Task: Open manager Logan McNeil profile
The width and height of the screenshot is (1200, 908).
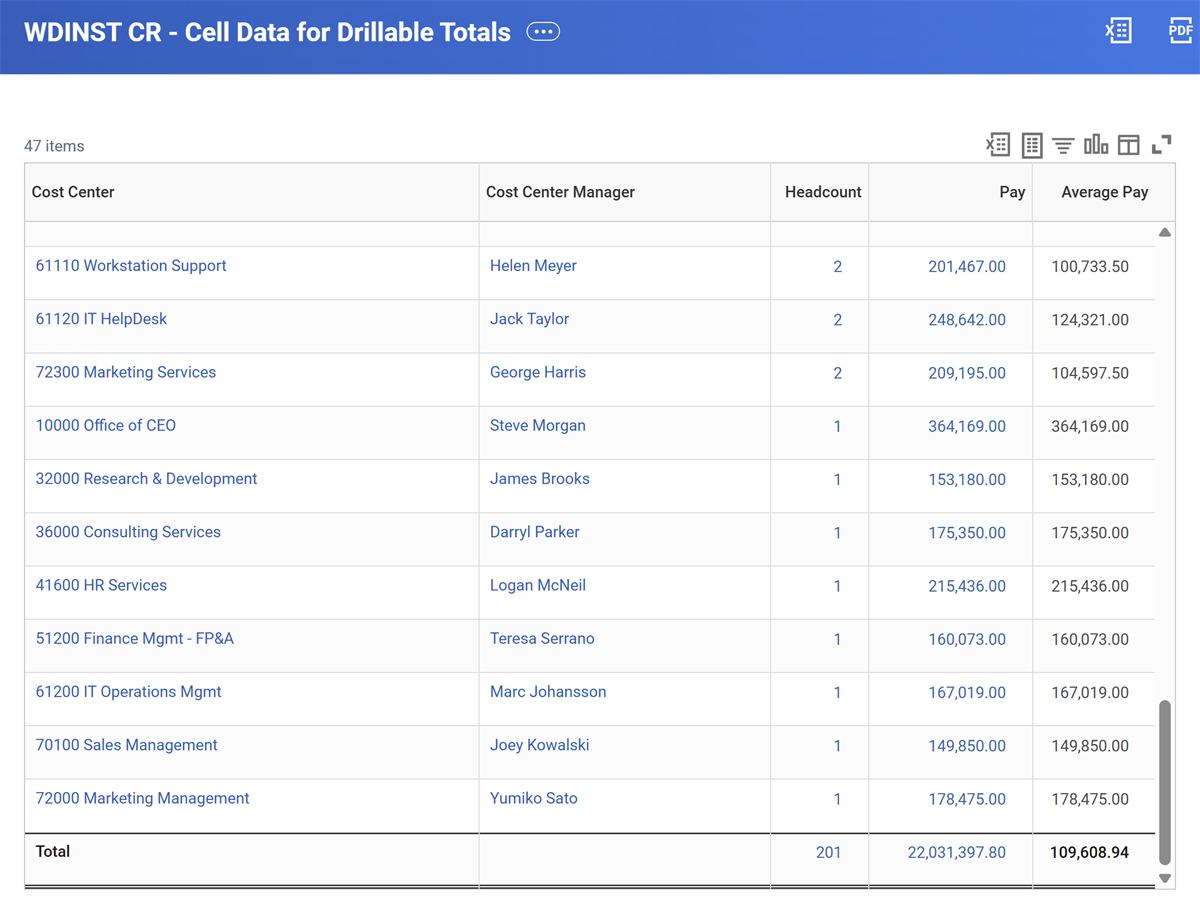Action: point(538,585)
